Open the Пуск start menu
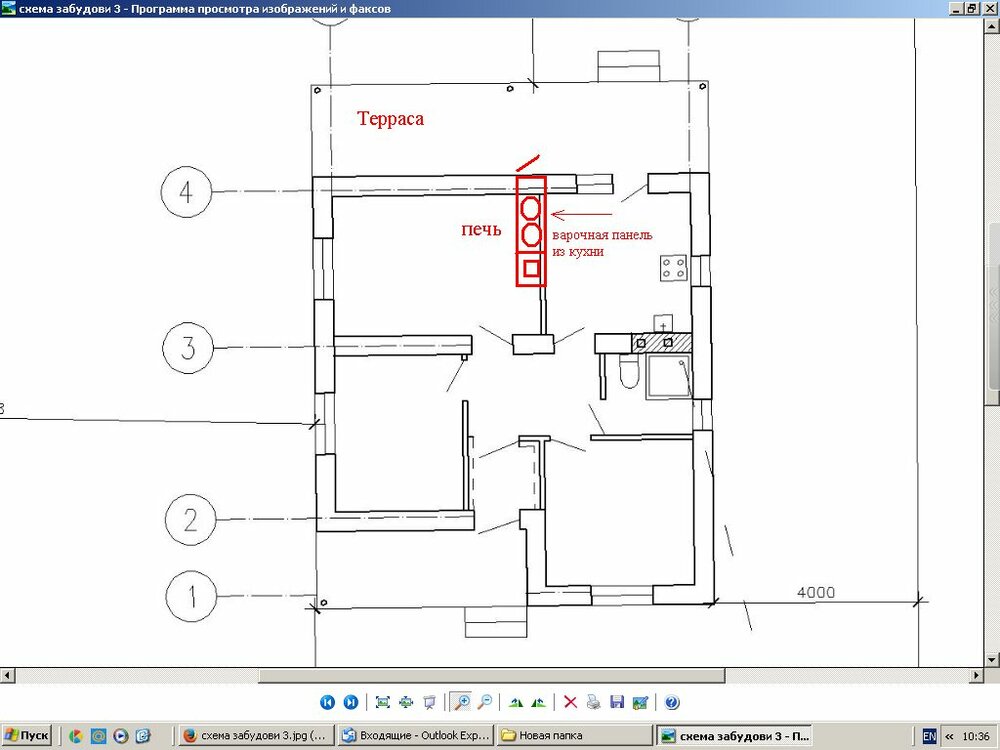 [26, 735]
